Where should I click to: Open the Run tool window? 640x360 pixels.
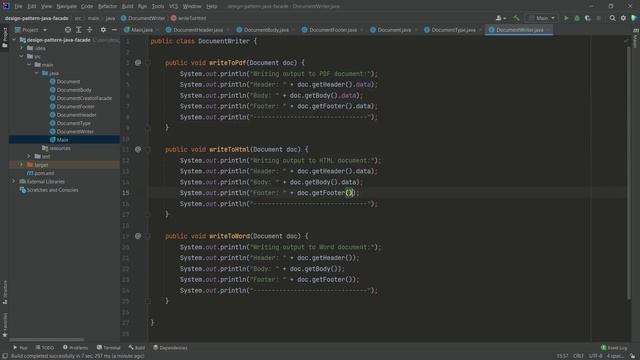click(x=20, y=348)
